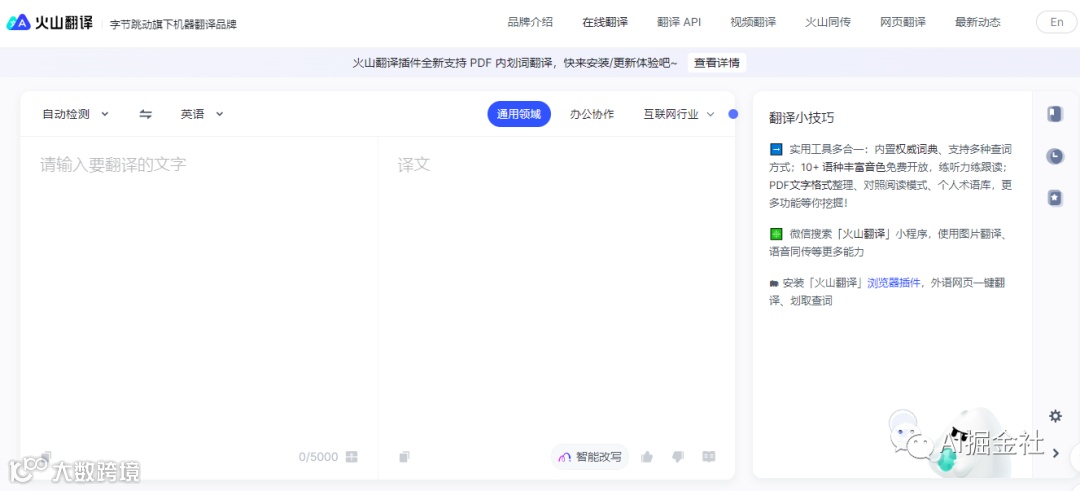Click the blue dot next to 互联网行业
The image size is (1080, 491).
[x=733, y=114]
